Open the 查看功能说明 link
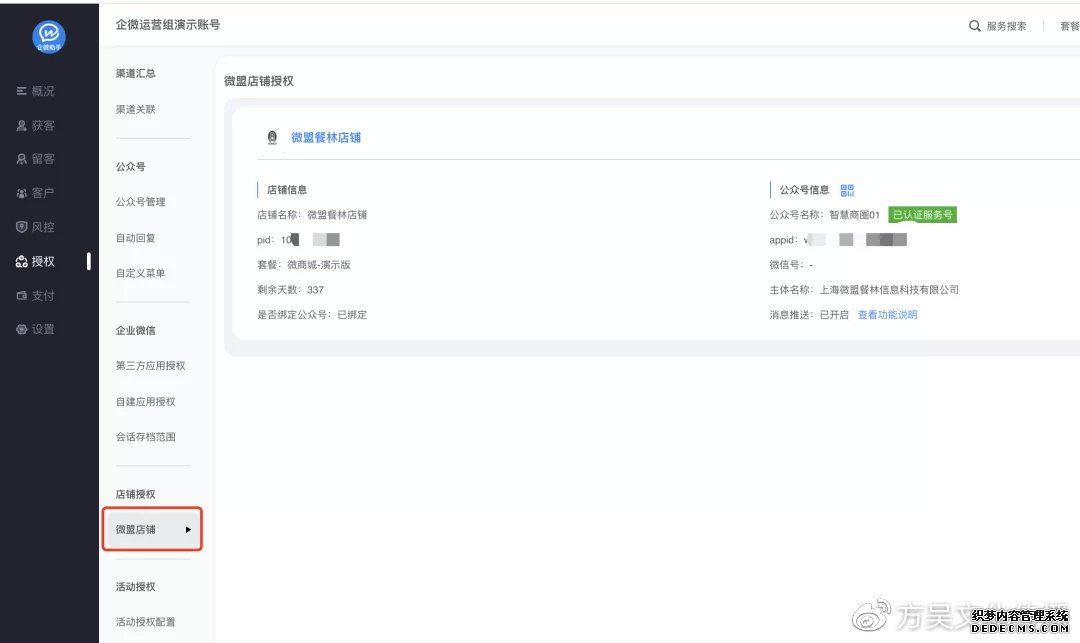 887,315
